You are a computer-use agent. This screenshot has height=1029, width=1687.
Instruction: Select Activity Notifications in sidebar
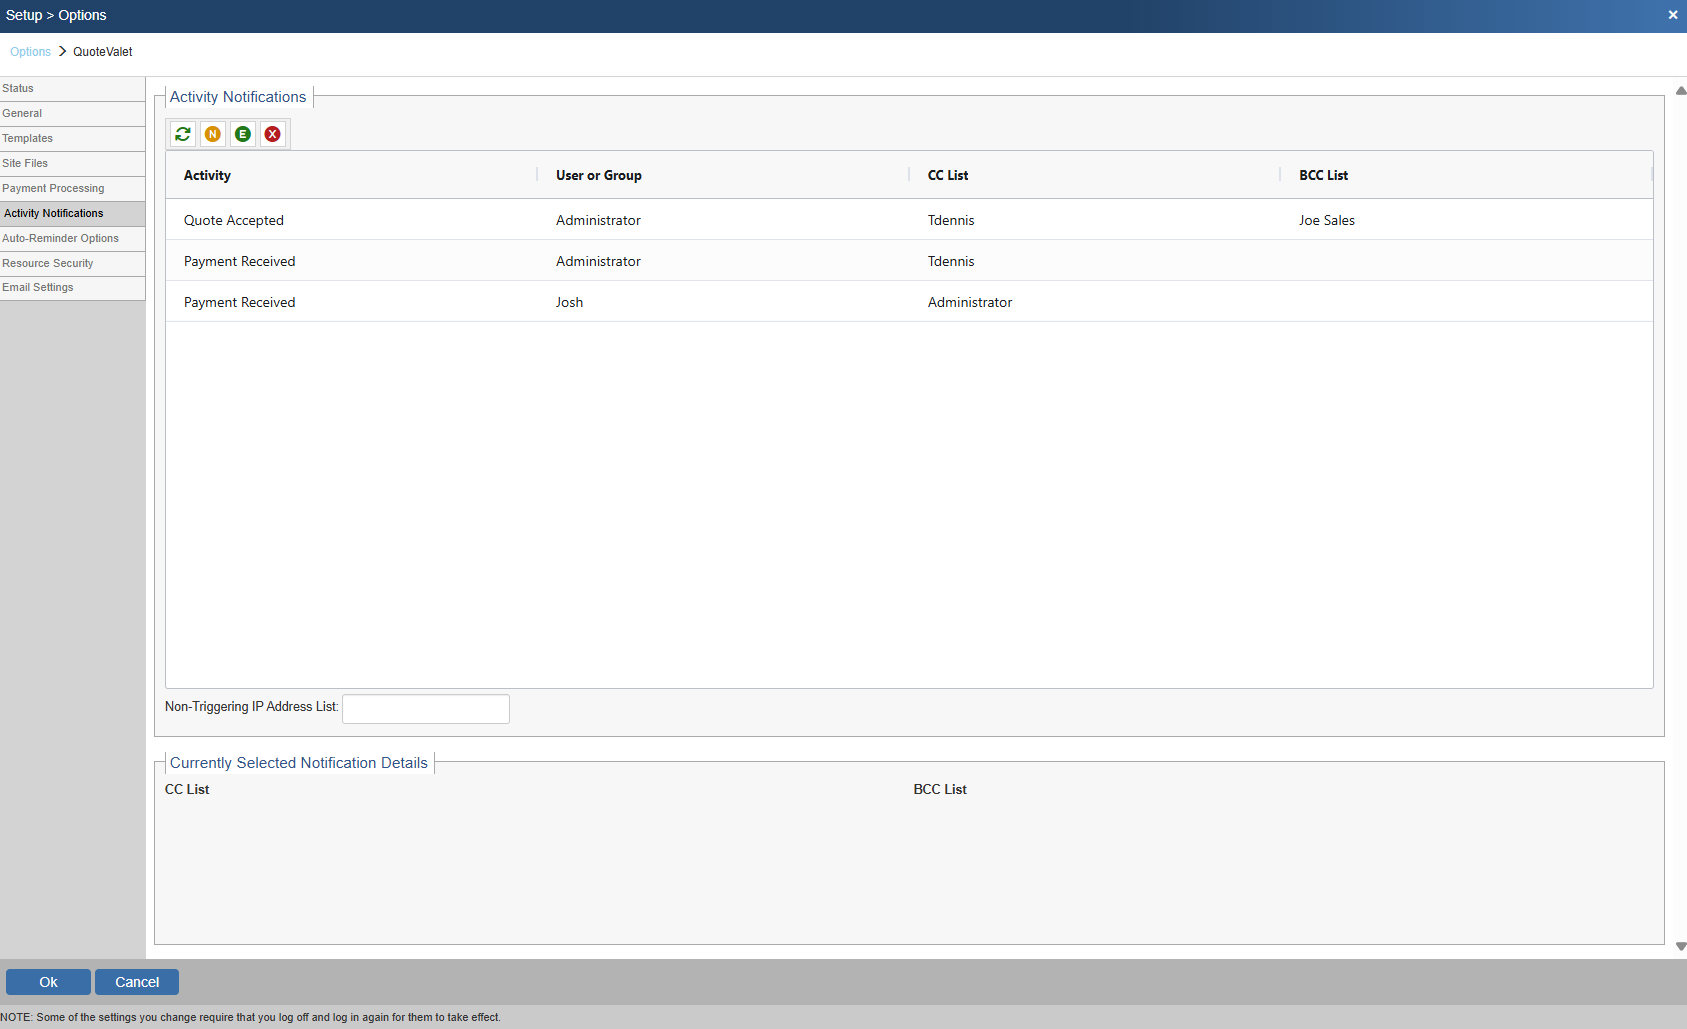point(72,214)
